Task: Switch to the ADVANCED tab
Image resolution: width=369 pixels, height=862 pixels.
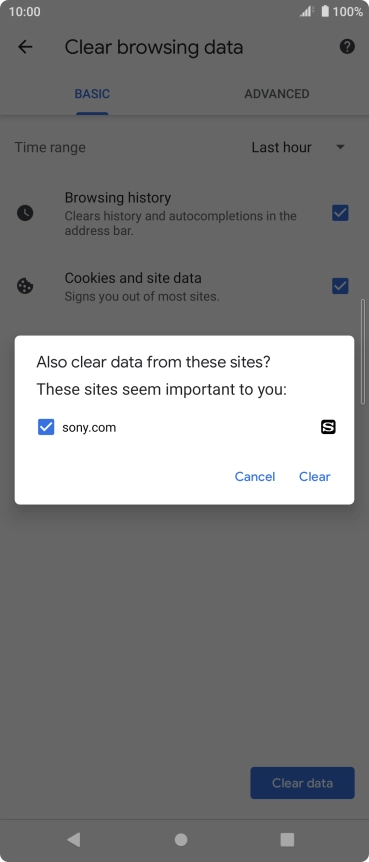Action: 277,94
